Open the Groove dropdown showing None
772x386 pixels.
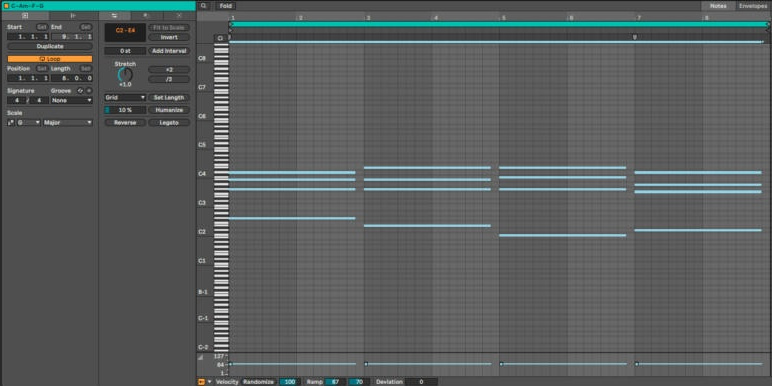[72, 100]
